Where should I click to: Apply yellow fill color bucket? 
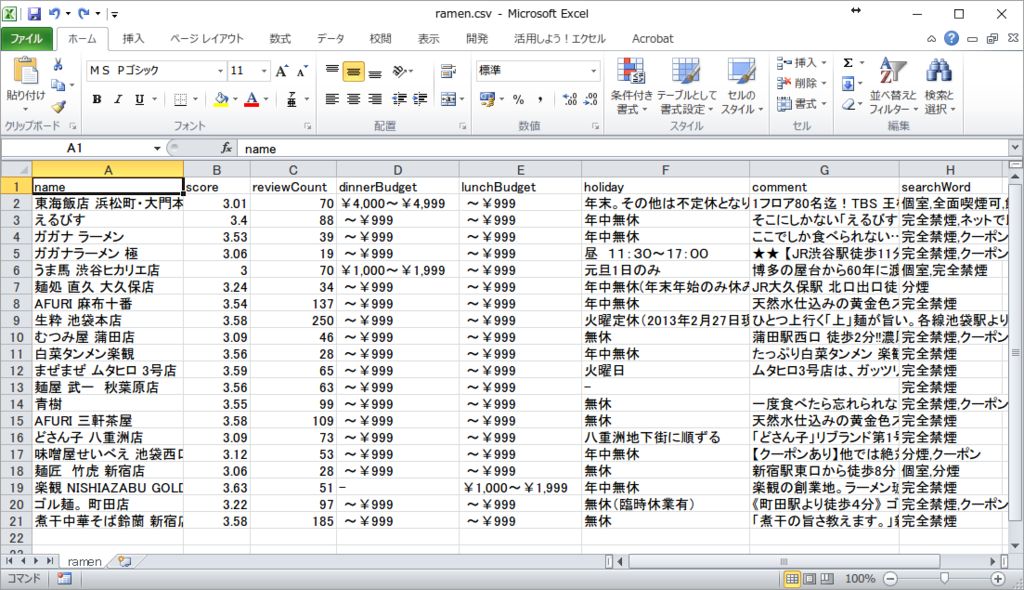coord(221,99)
